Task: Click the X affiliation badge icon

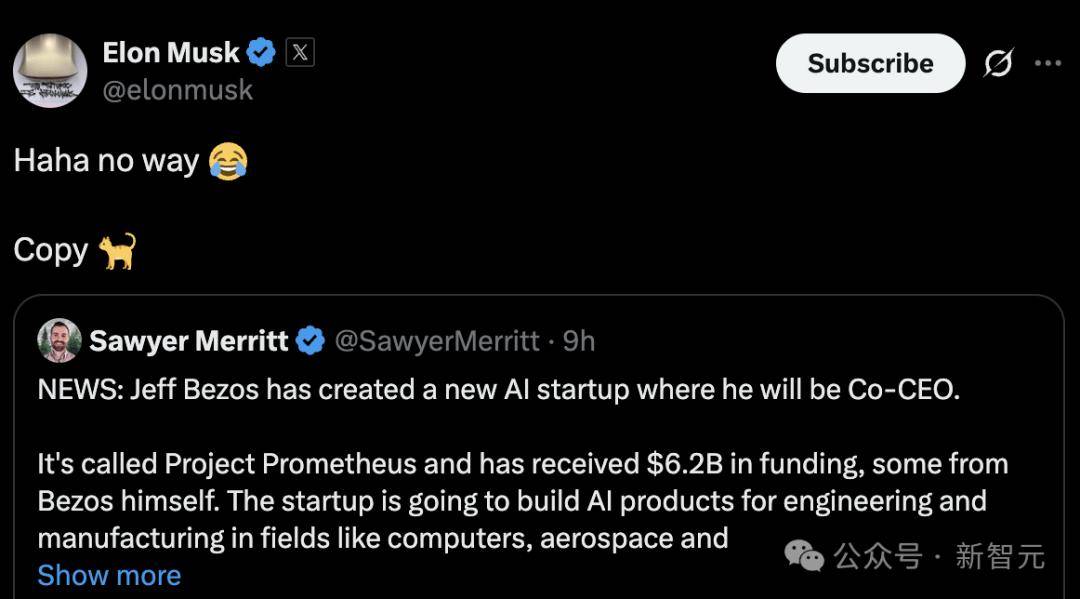Action: pyautogui.click(x=300, y=52)
